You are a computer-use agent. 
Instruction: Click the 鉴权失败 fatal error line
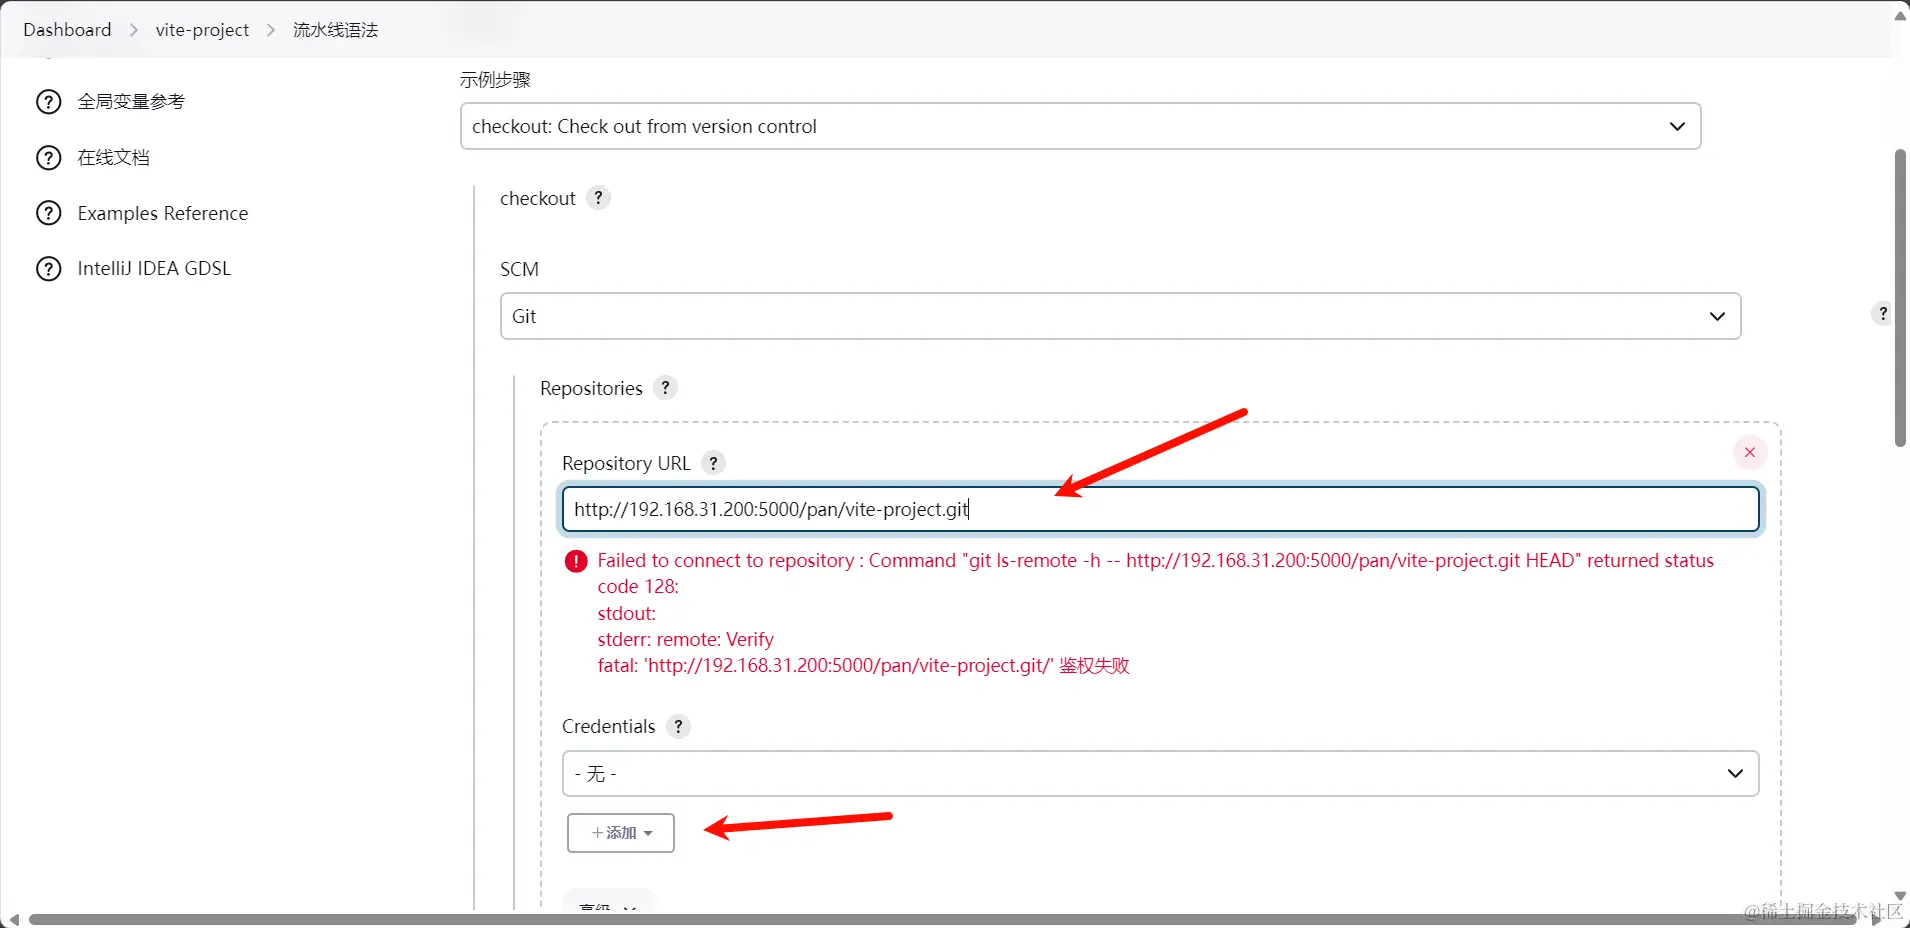pos(864,666)
